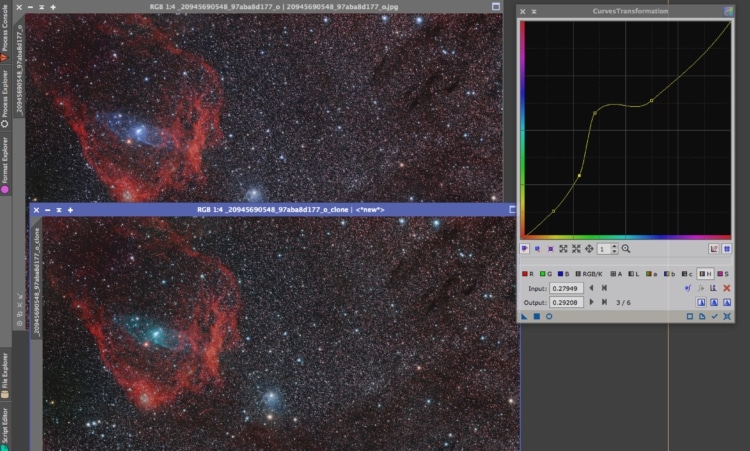
Task: Select the Pan Mode cross-arrow icon
Action: [x=589, y=249]
